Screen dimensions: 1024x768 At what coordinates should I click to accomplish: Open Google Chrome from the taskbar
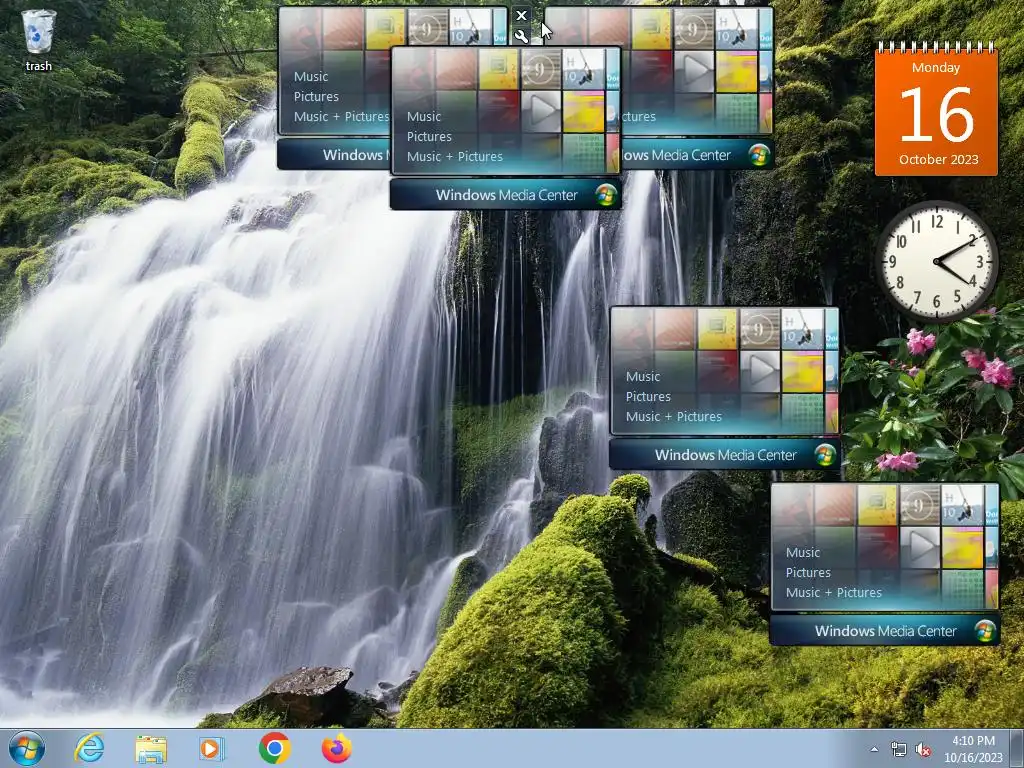pos(274,748)
